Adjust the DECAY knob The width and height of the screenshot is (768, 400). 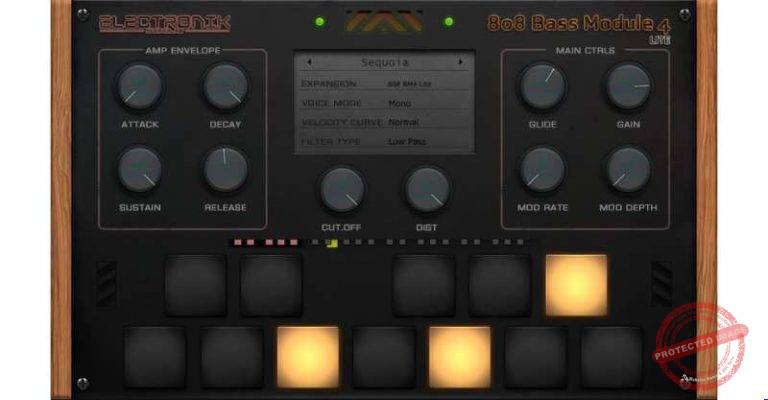click(225, 87)
